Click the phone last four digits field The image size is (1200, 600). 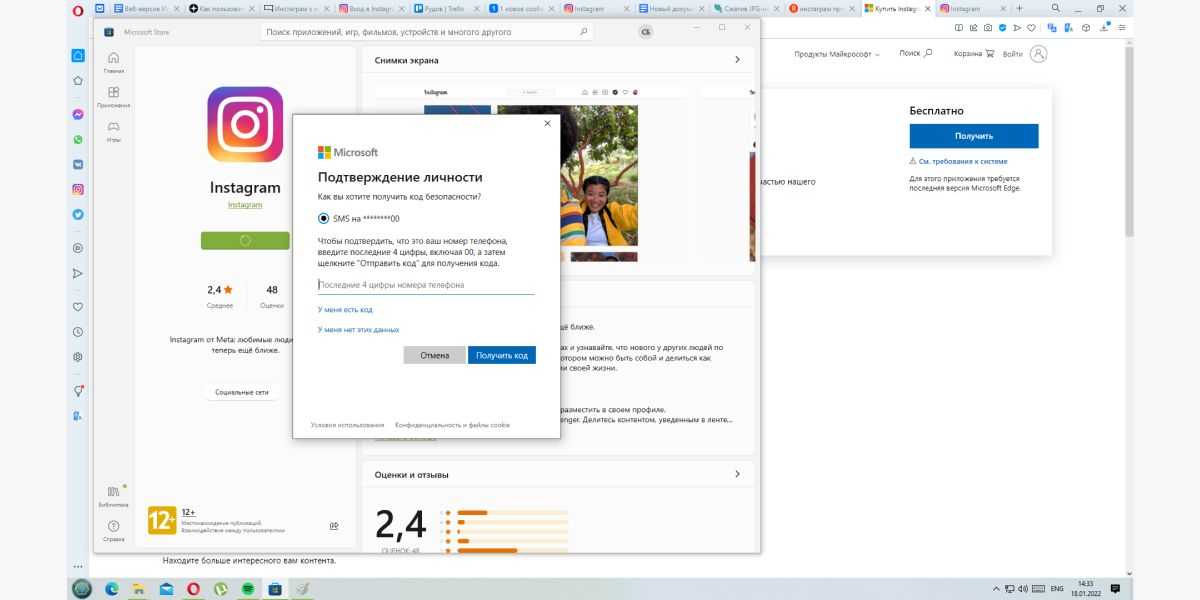click(x=426, y=285)
